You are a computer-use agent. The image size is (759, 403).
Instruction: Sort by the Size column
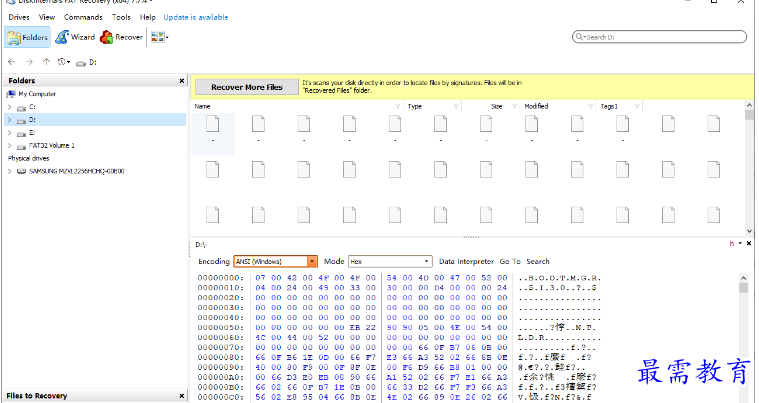497,106
